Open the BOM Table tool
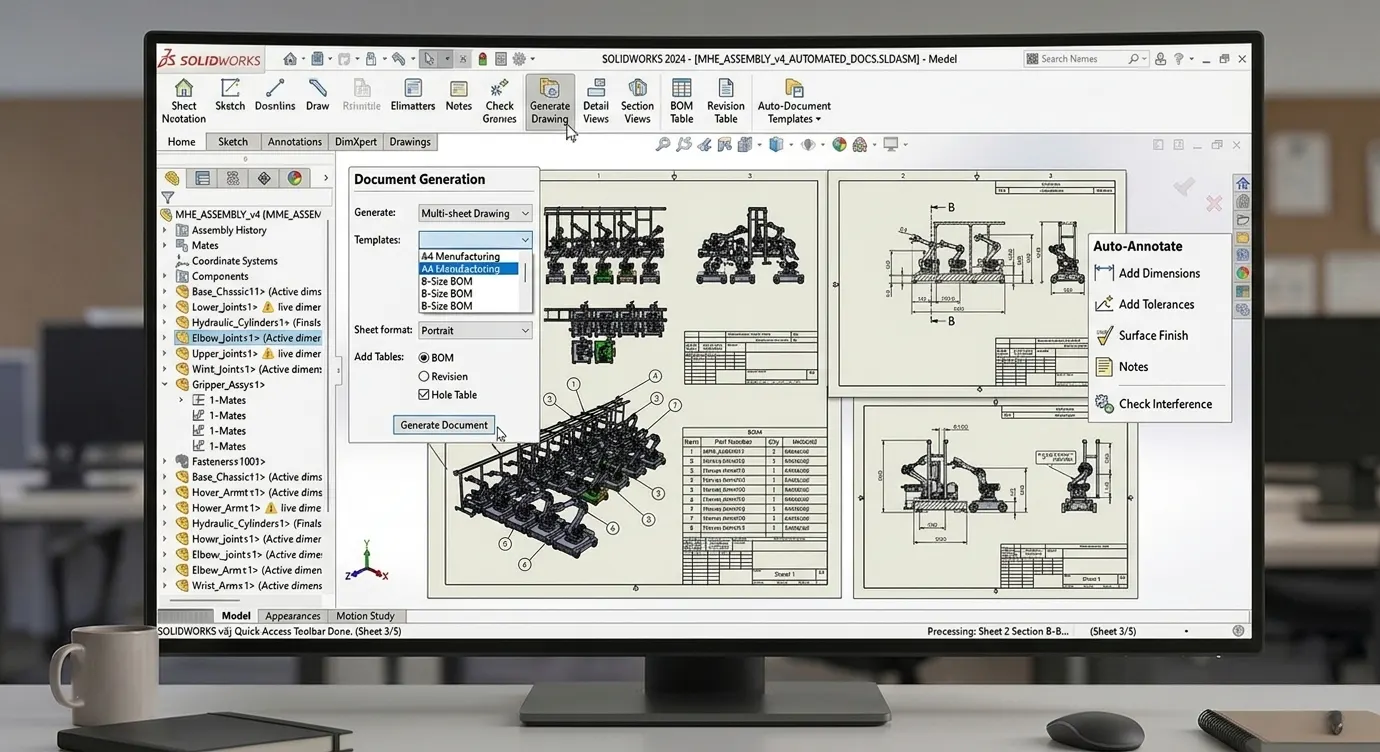Viewport: 1380px width, 752px height. [681, 101]
